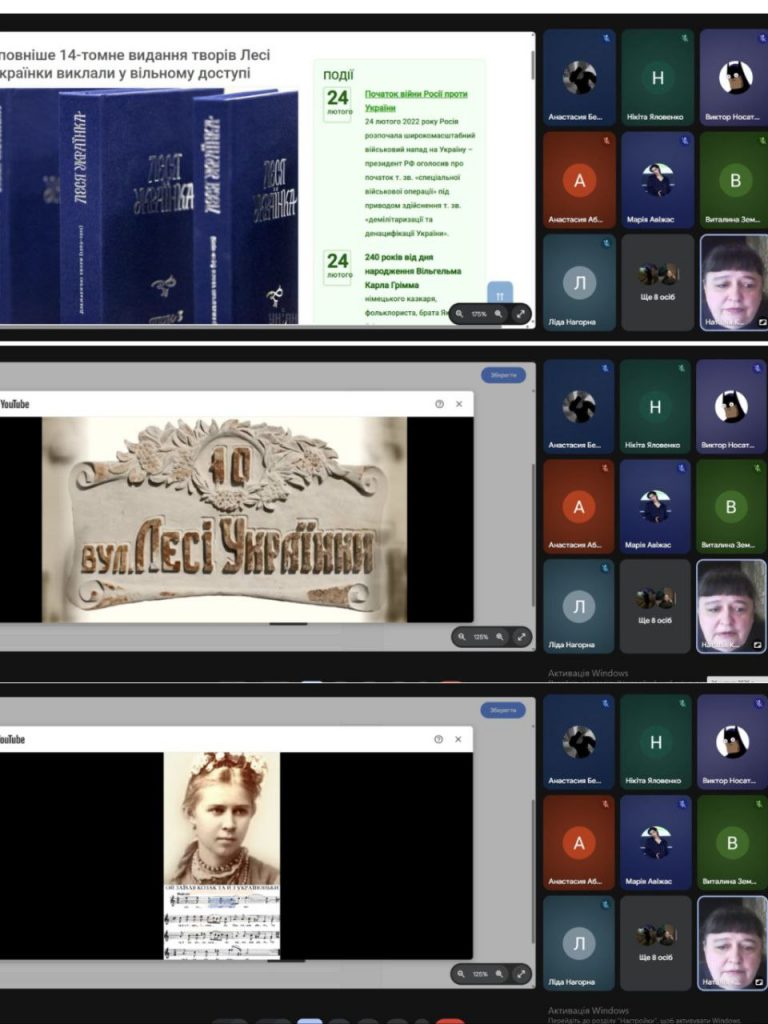The height and width of the screenshot is (1024, 768).
Task: Click the blue scroll-to-top arrow on the webpage
Action: pyautogui.click(x=500, y=294)
